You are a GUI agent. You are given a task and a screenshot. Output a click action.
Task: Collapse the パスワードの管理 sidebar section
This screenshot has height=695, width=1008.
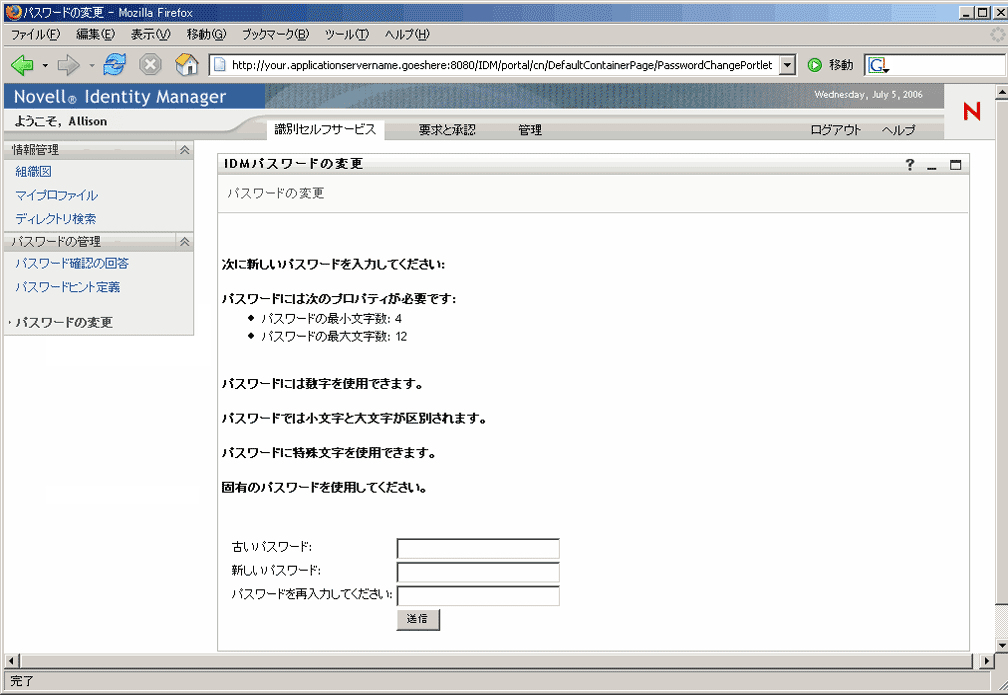click(x=184, y=242)
